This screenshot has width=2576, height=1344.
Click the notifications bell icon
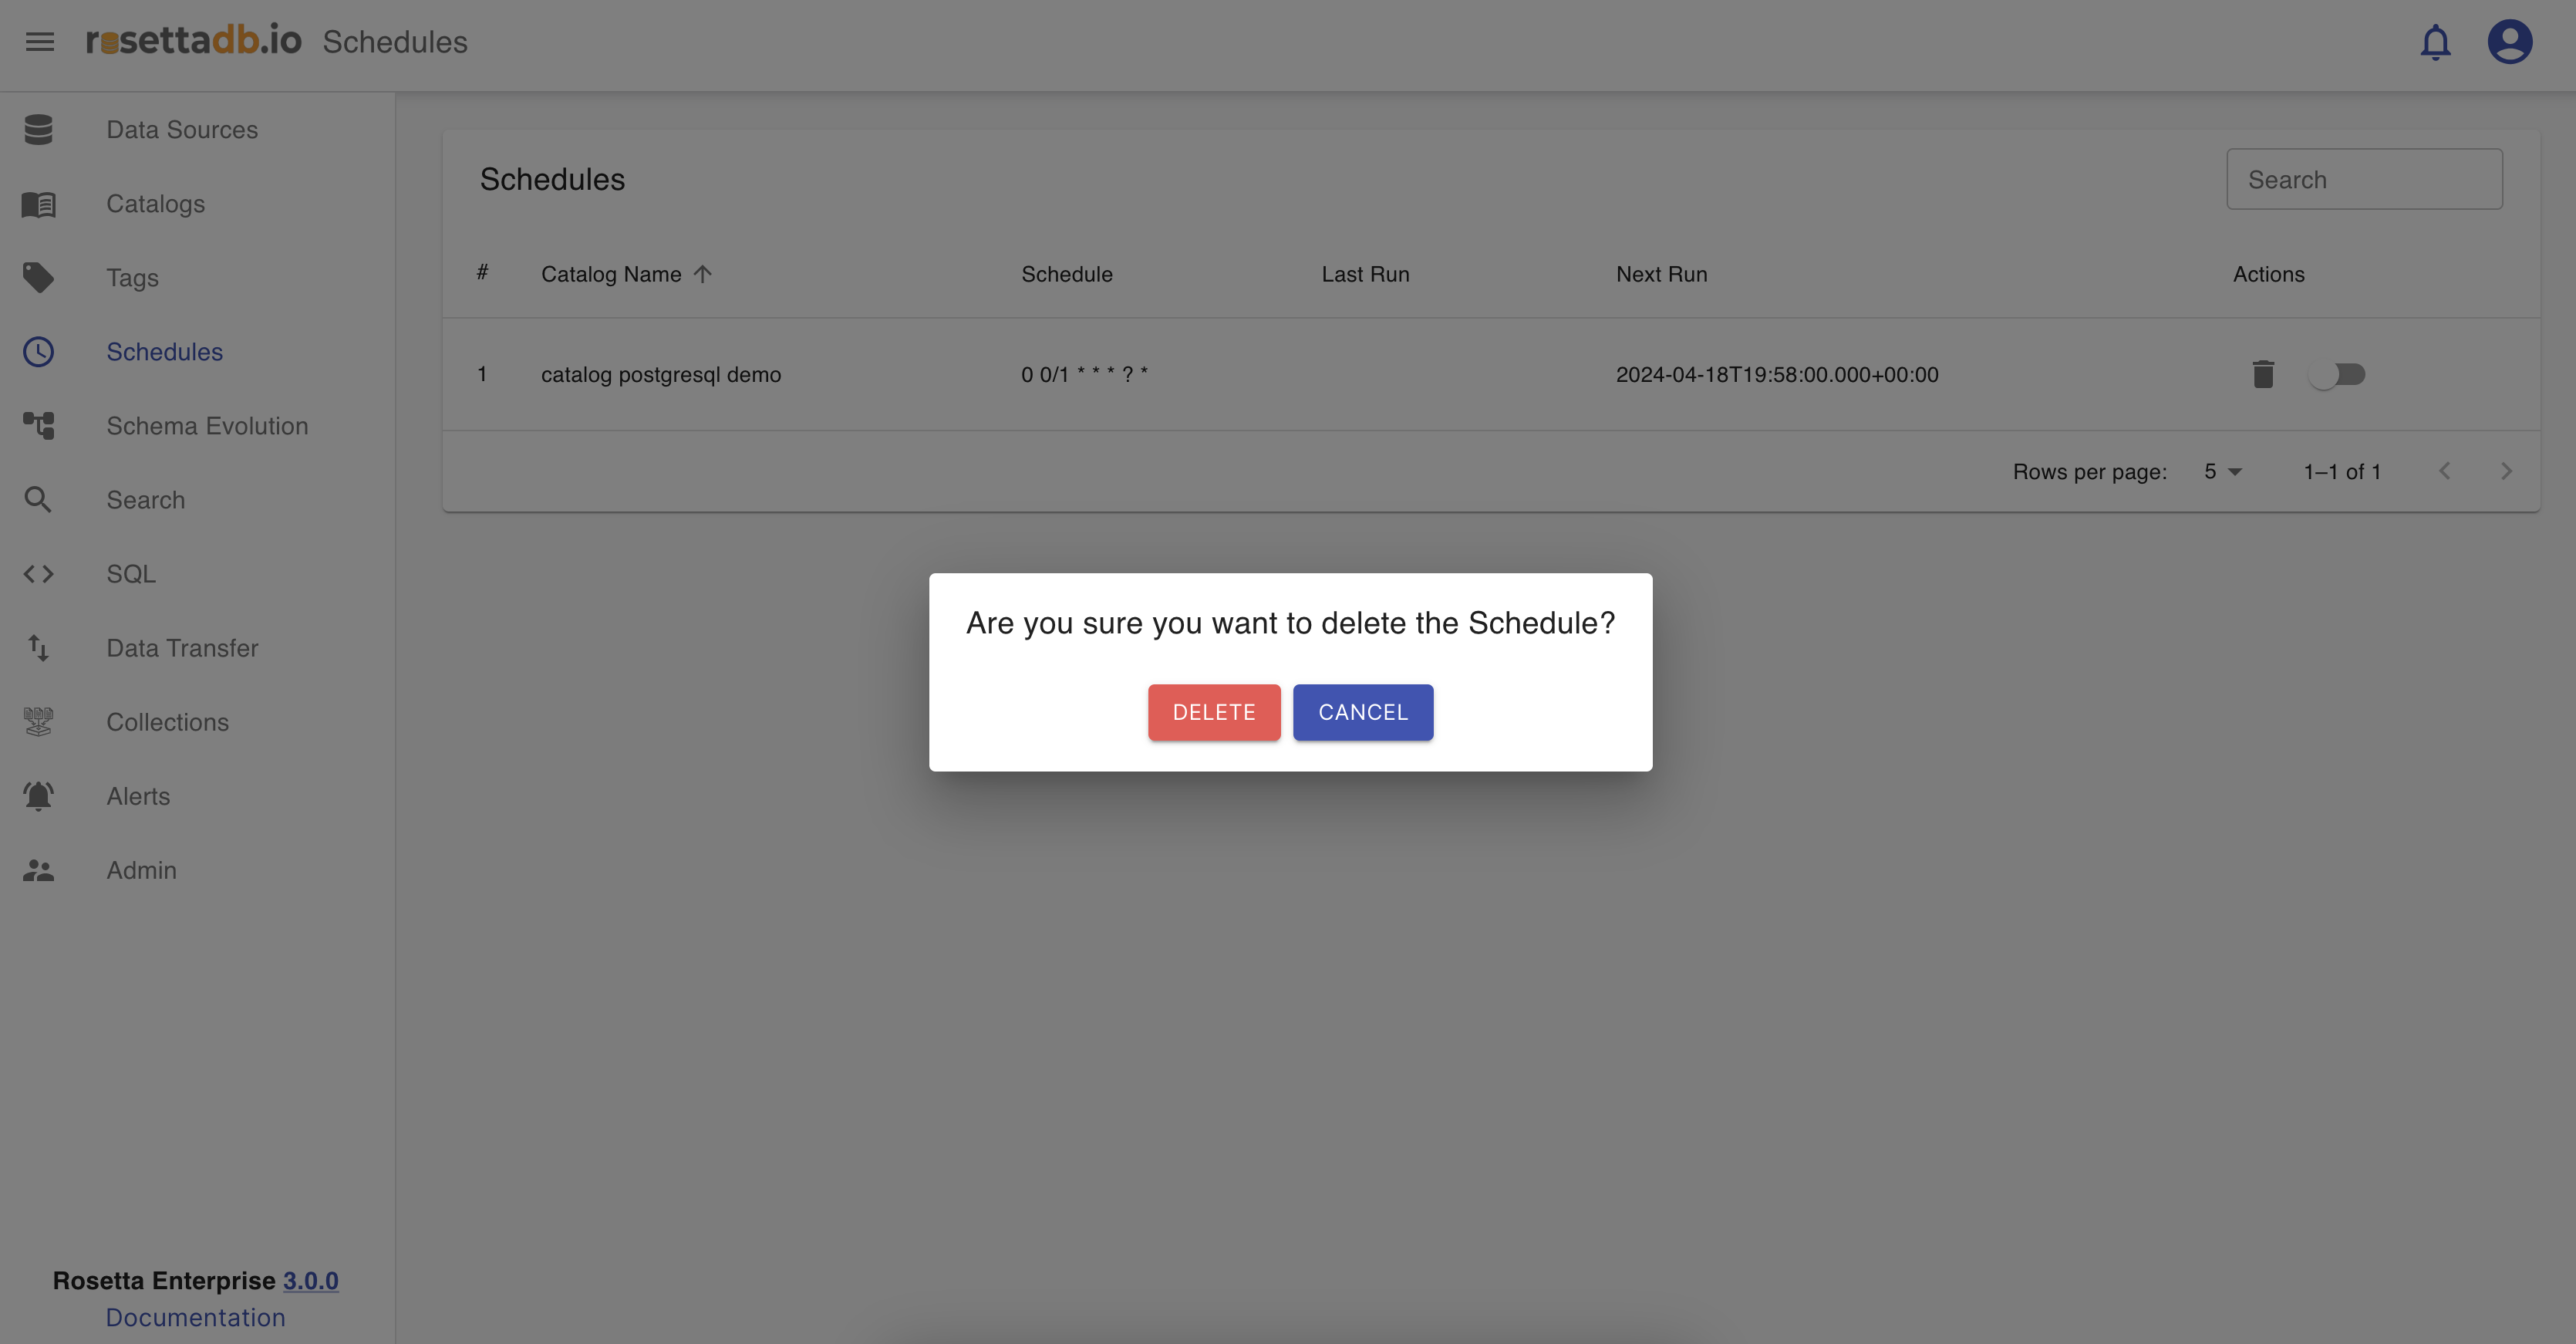[x=2435, y=42]
